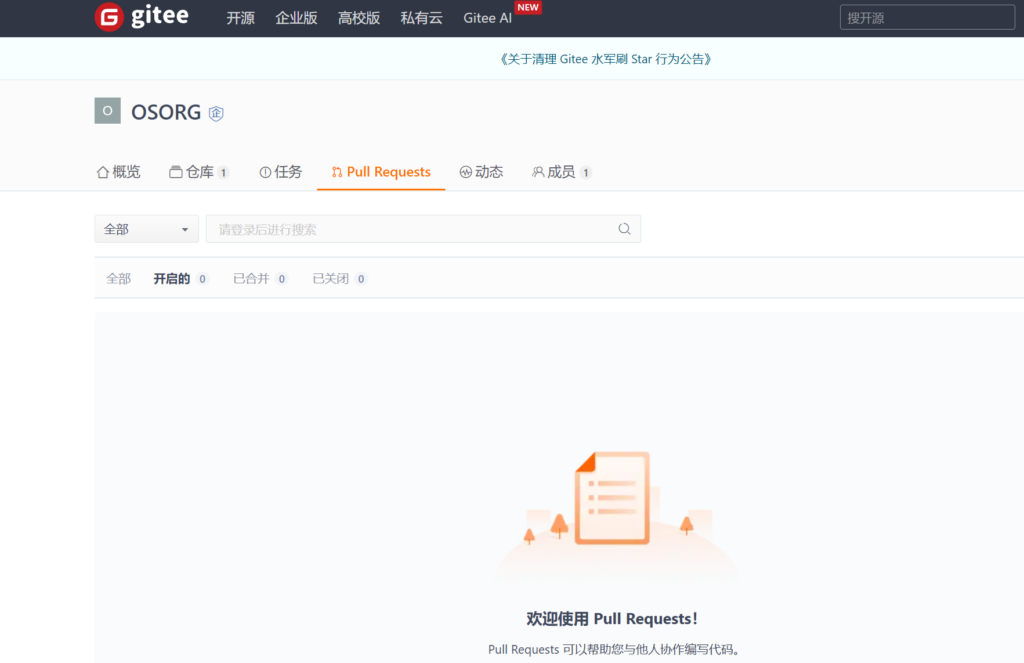Click the 成员 count badge 1
Image resolution: width=1024 pixels, height=663 pixels.
click(586, 172)
